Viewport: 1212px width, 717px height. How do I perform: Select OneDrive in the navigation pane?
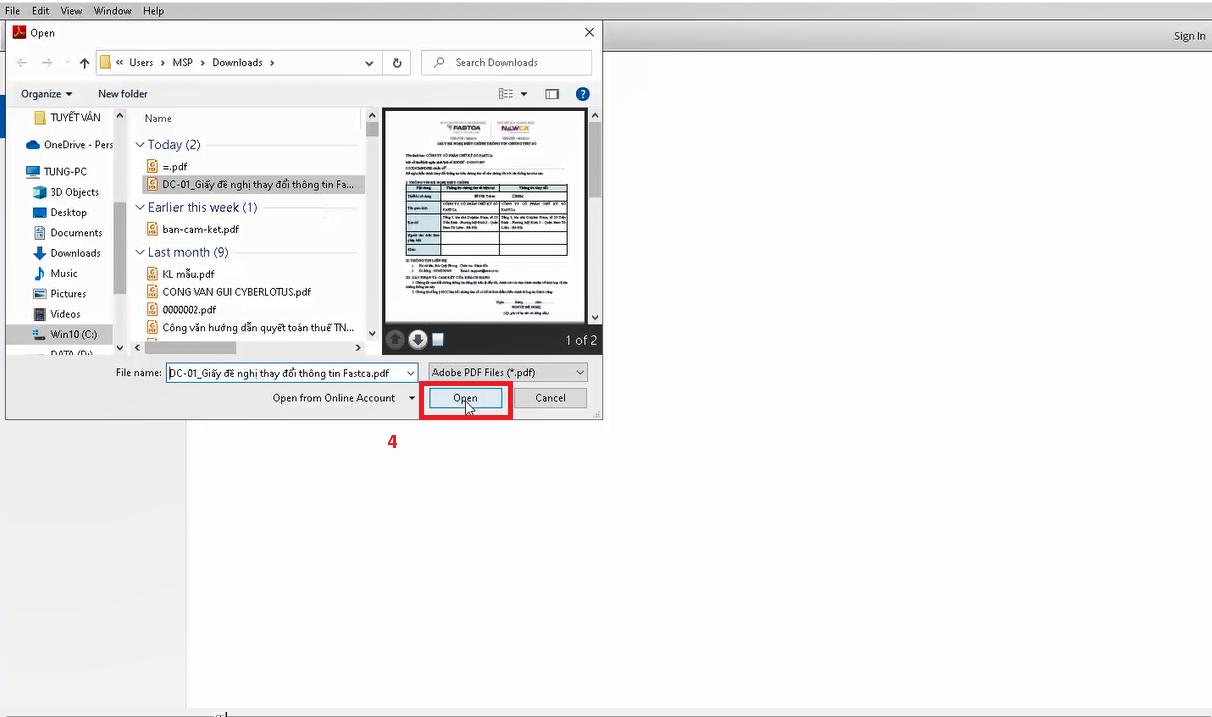pyautogui.click(x=77, y=145)
